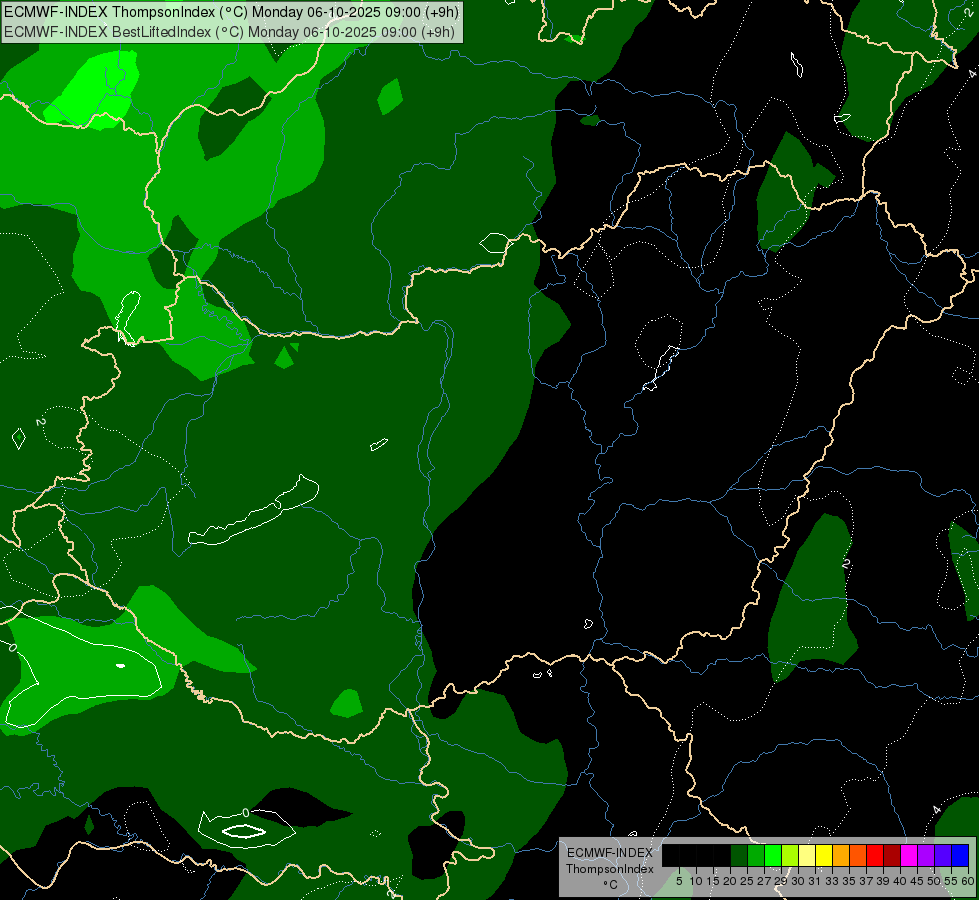979x900 pixels.
Task: Click the dark green 20–25 legend swatch
Action: 739,855
